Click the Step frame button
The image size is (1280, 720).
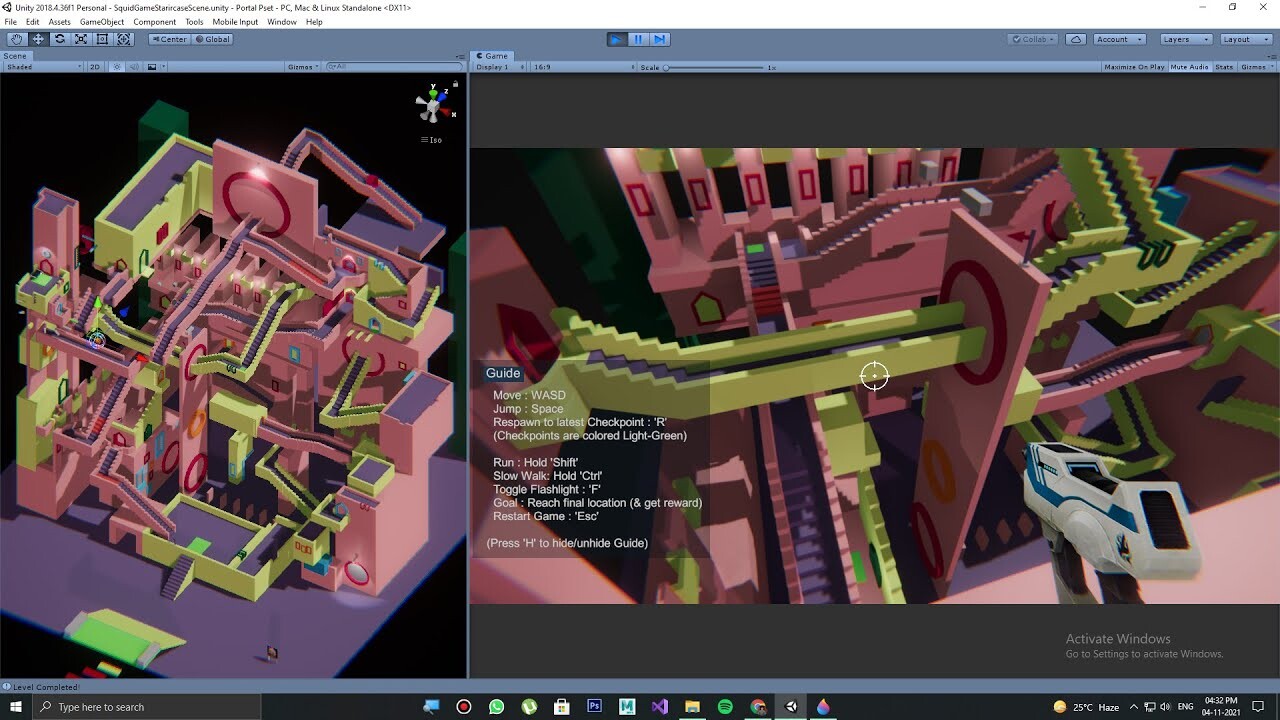pos(659,39)
